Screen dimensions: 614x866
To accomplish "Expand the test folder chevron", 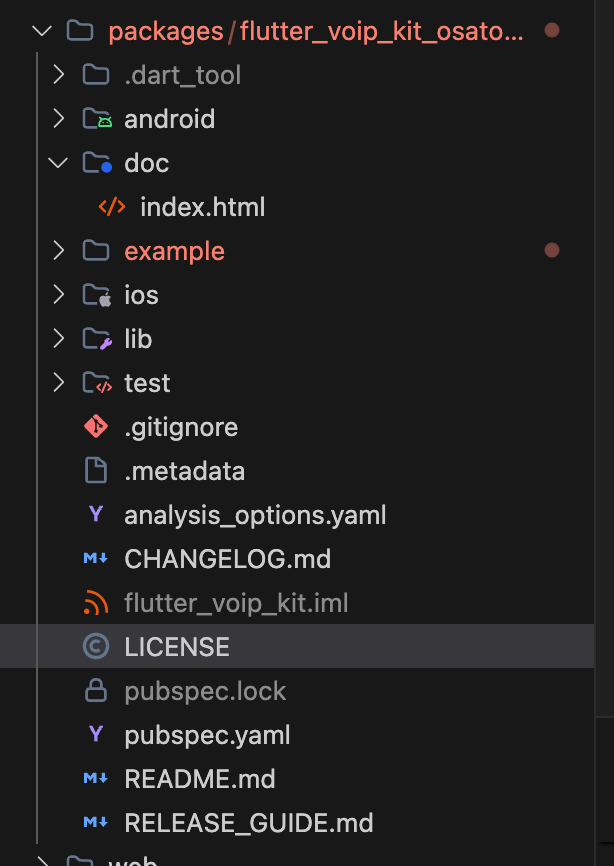I will click(58, 383).
